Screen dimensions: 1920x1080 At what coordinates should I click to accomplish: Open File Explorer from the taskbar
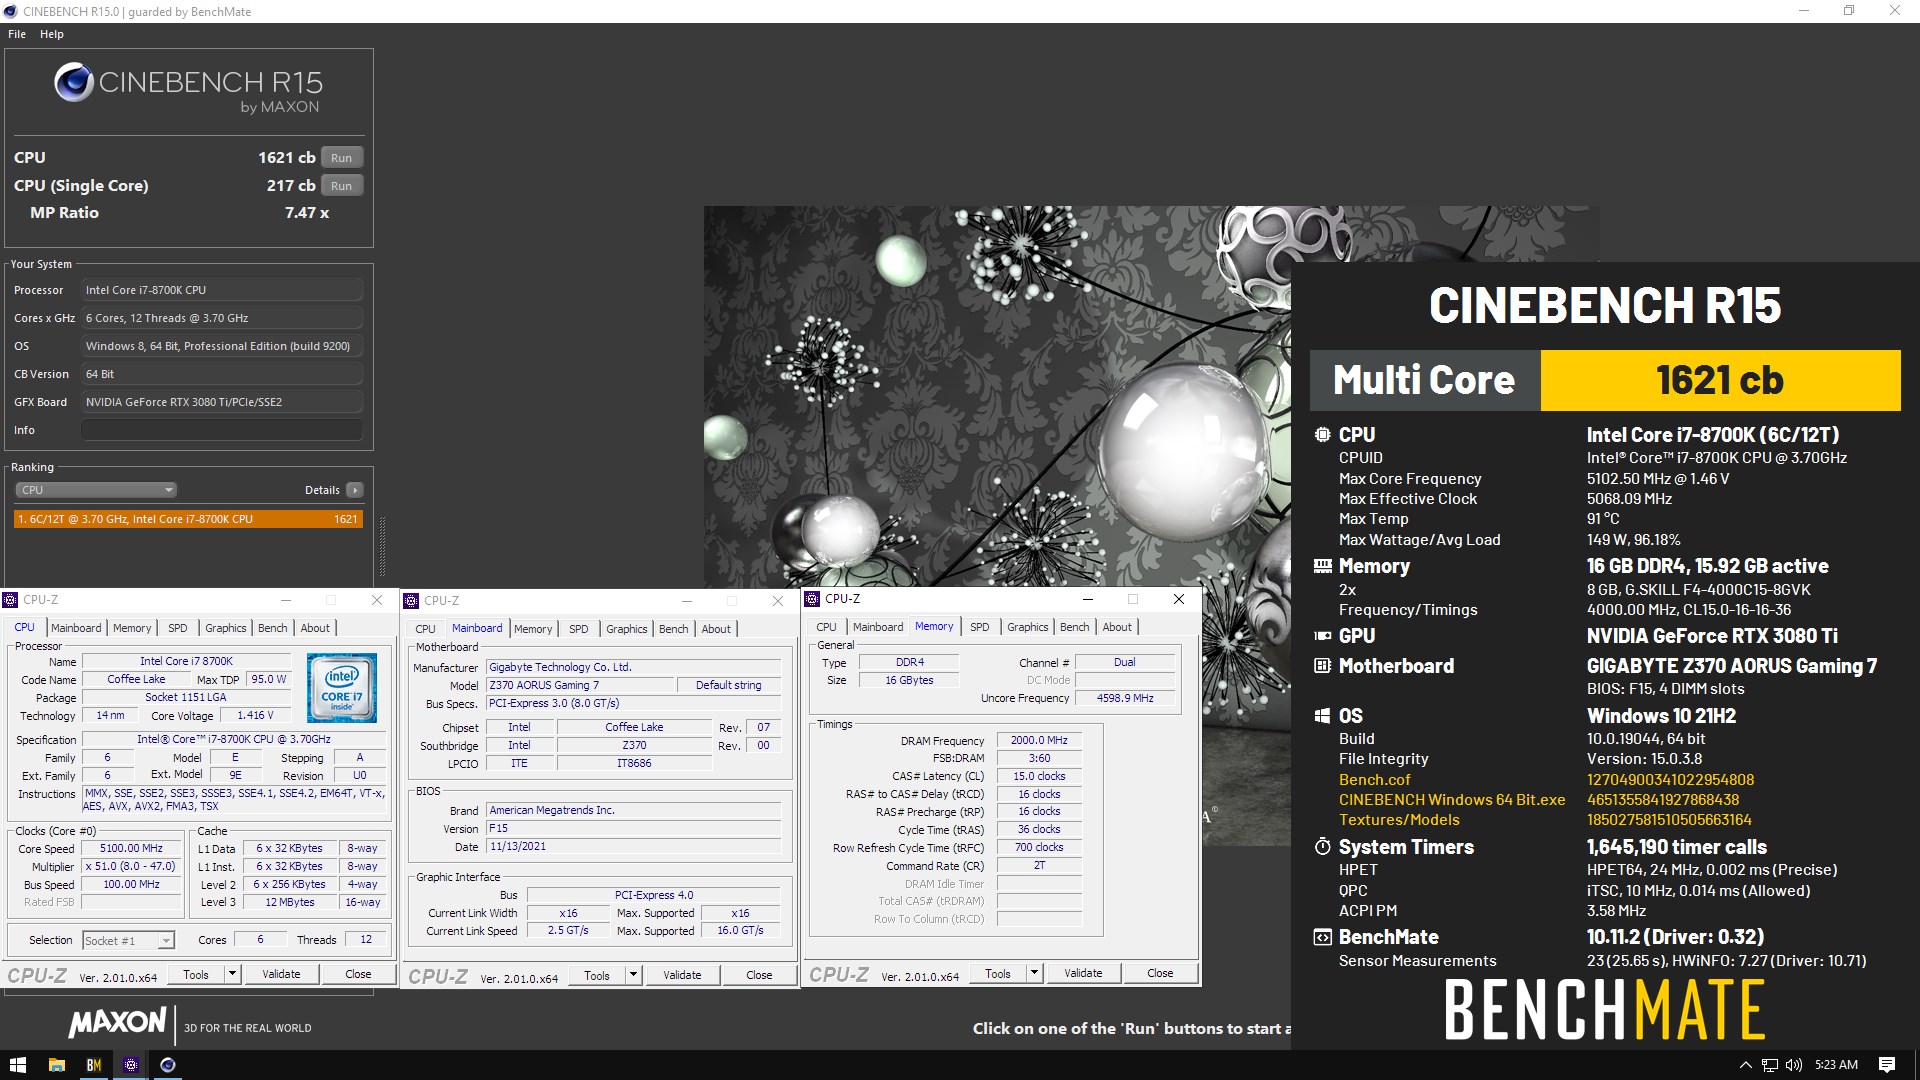tap(57, 1065)
